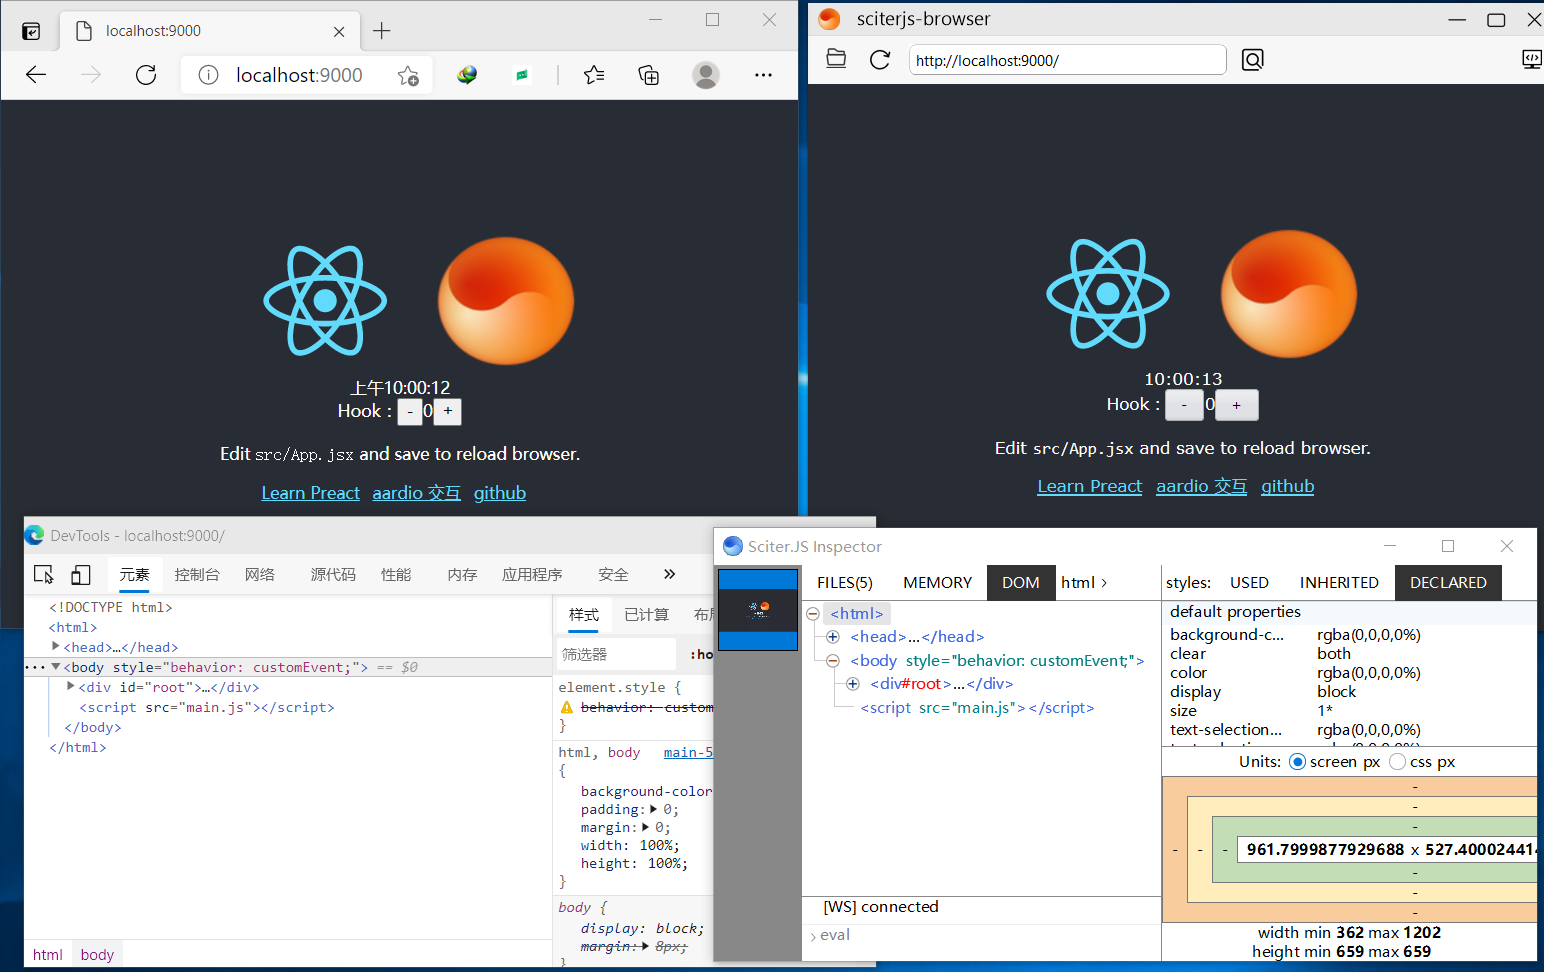
Task: Open a new tab in Edge
Action: 381,31
